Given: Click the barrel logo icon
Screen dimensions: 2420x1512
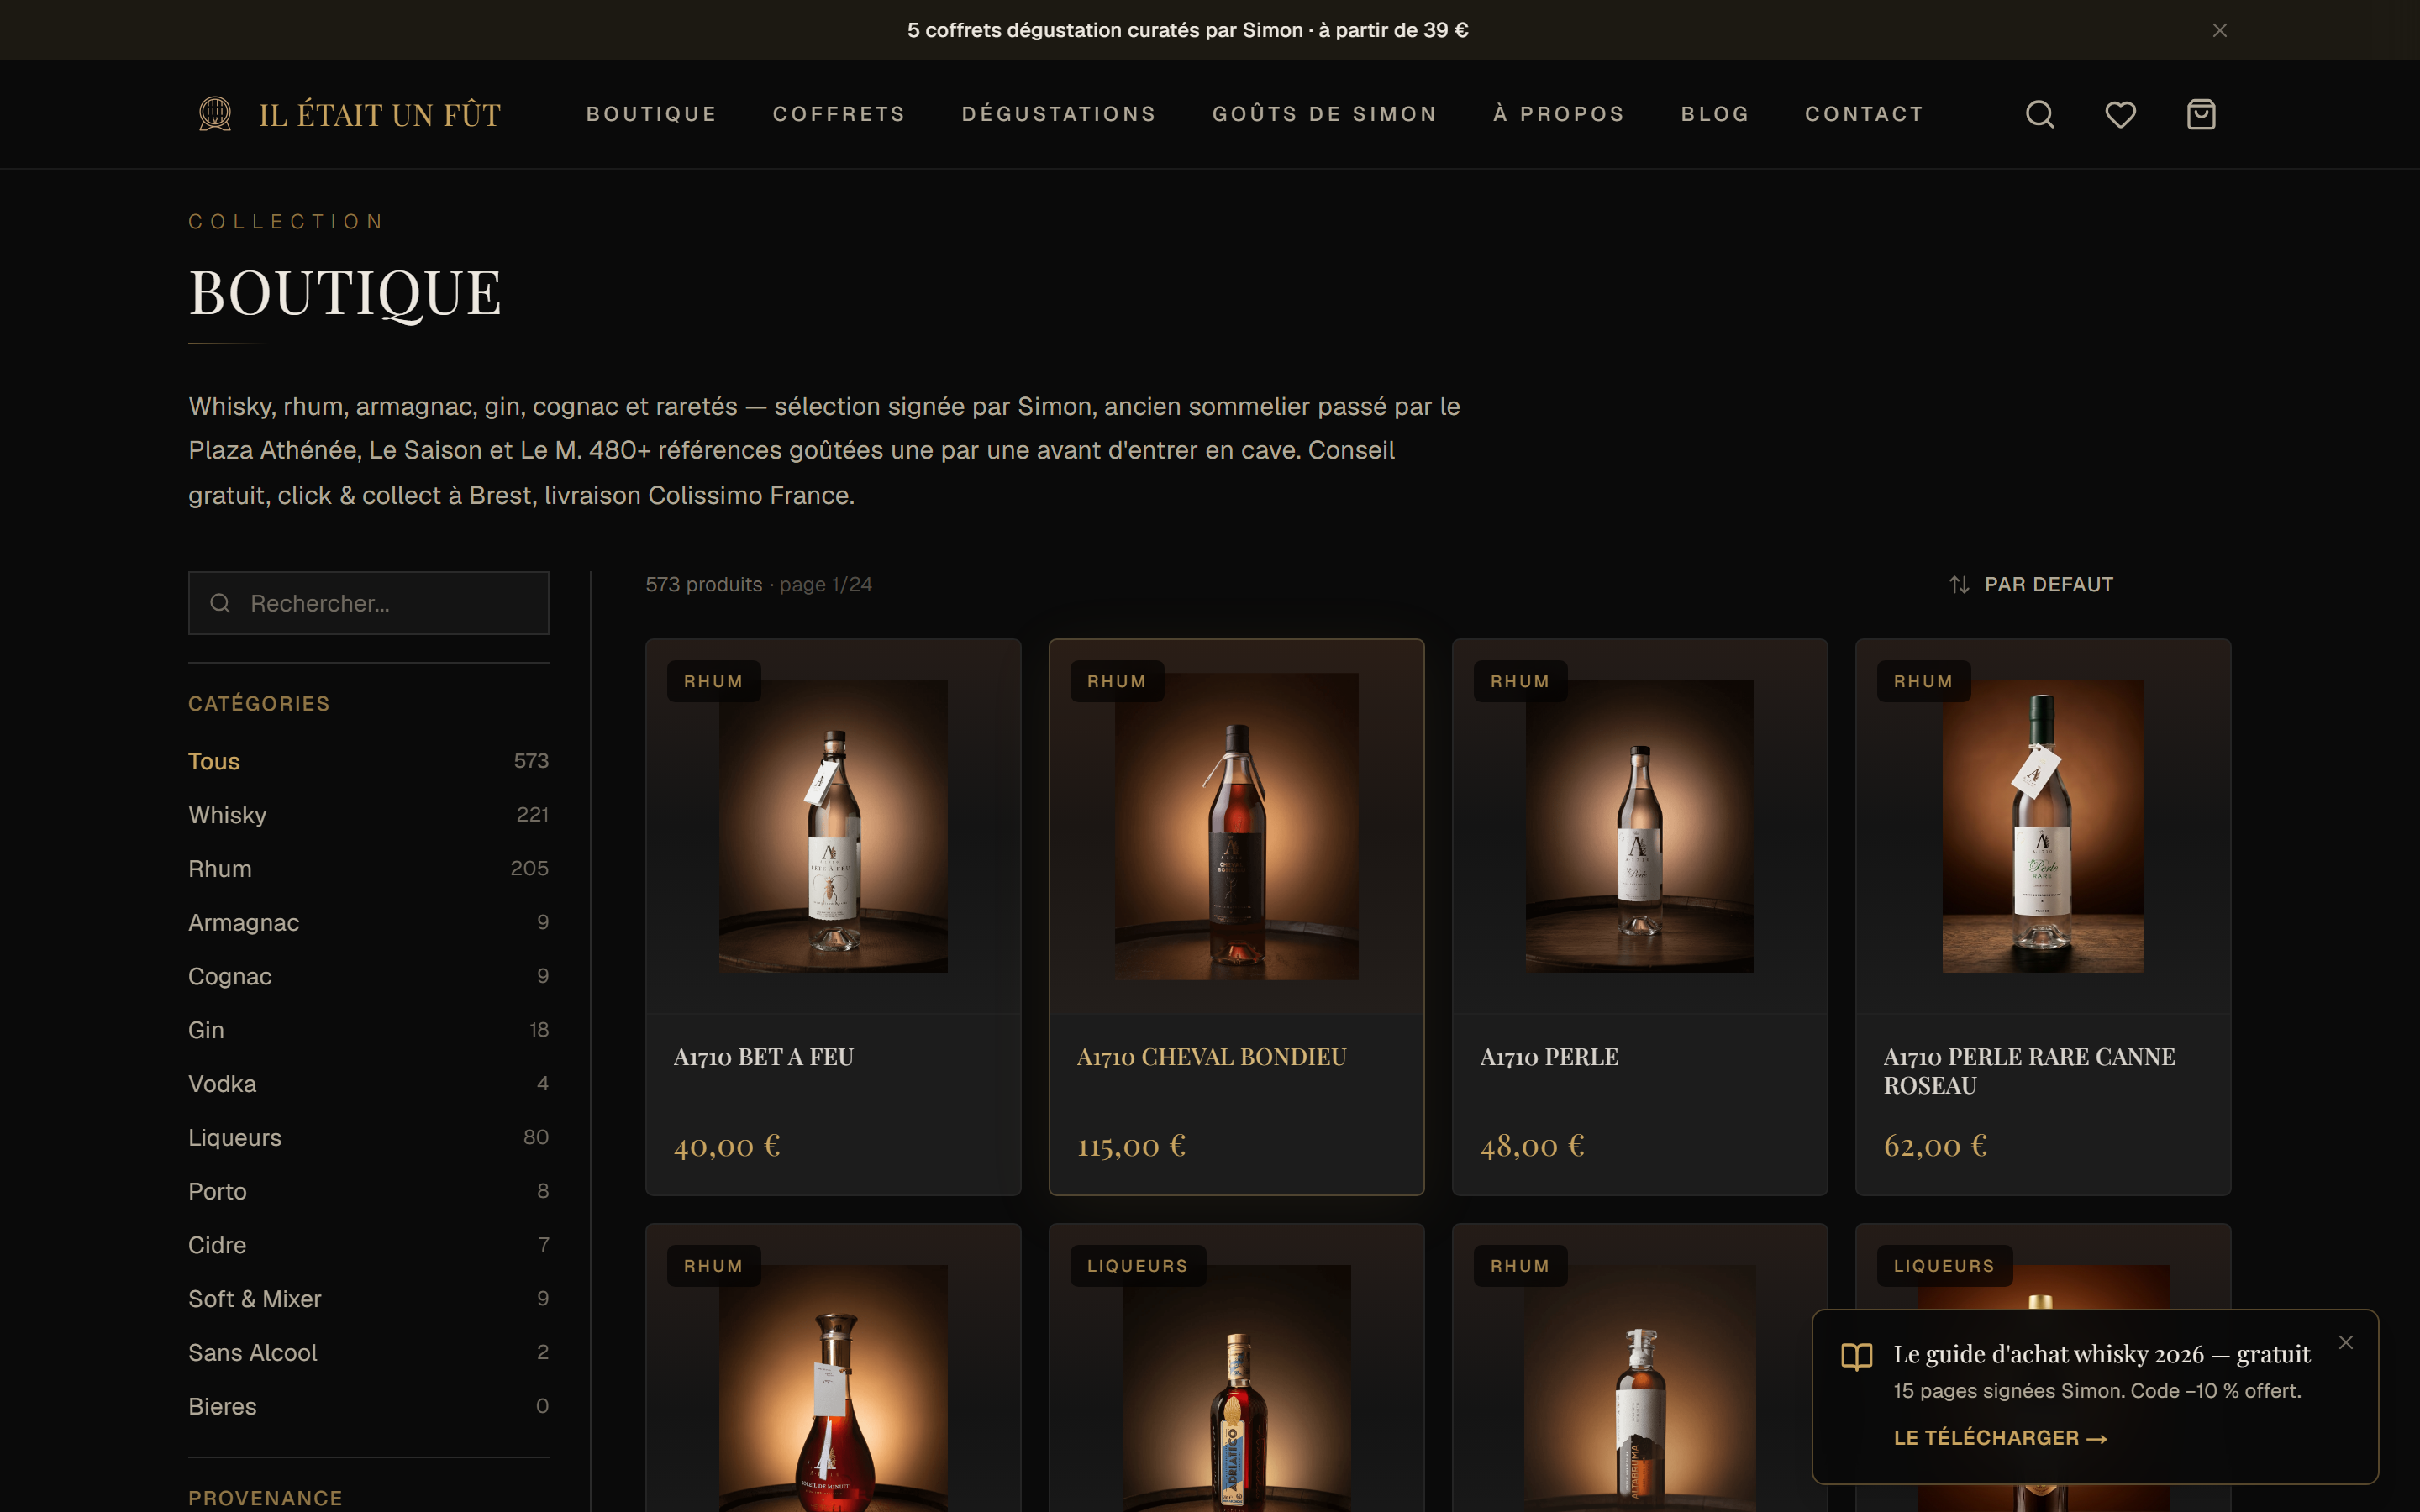Looking at the screenshot, I should [215, 114].
